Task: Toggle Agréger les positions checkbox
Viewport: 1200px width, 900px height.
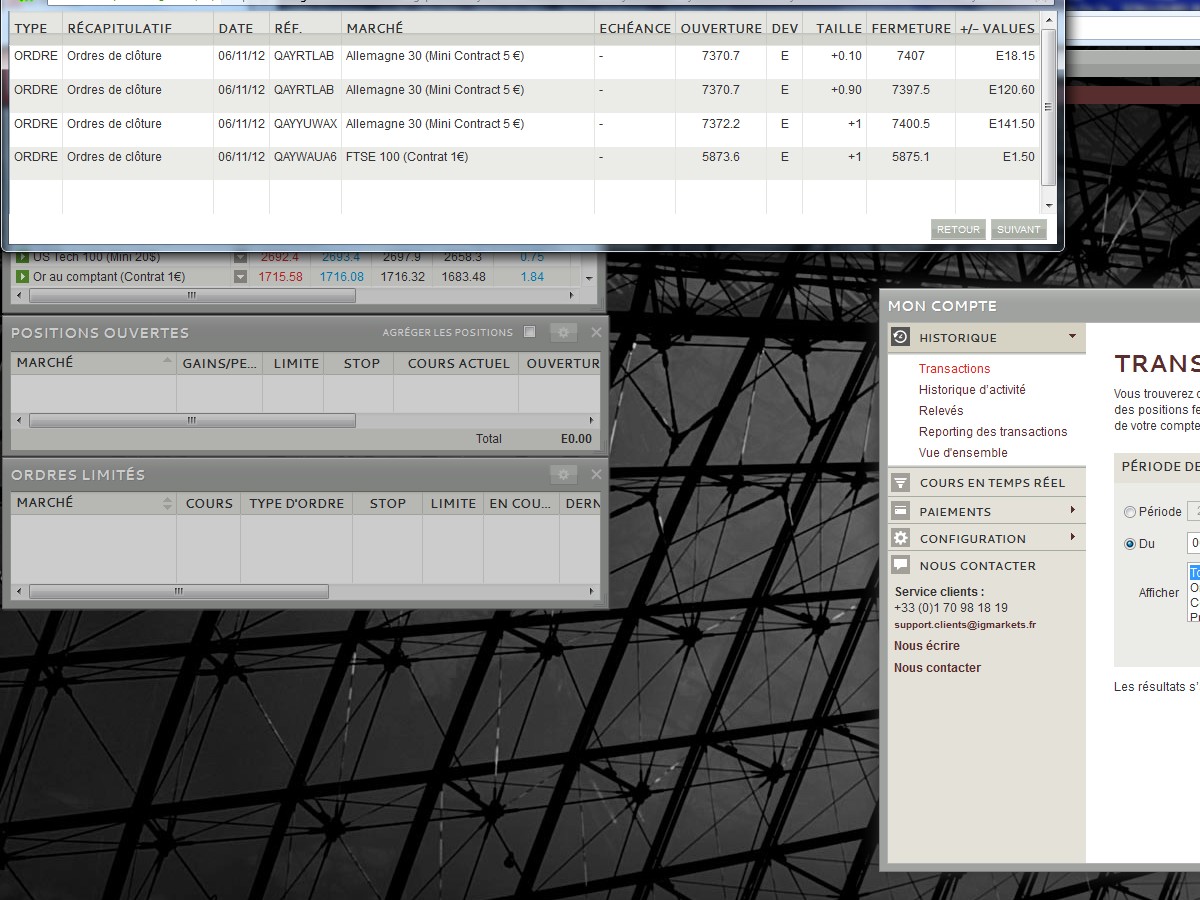Action: tap(530, 332)
